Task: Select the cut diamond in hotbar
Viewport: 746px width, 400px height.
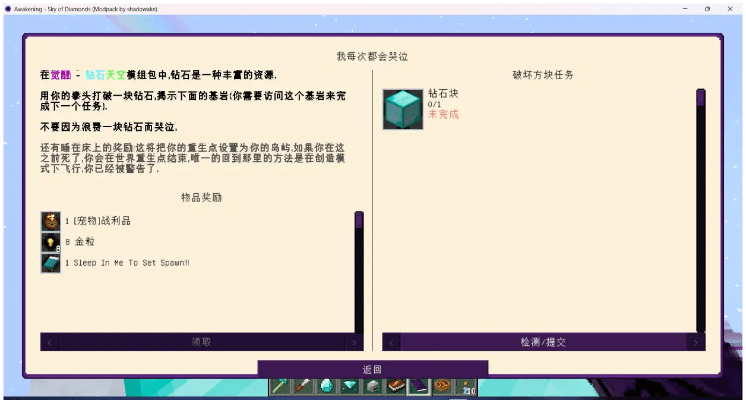Action: point(350,386)
